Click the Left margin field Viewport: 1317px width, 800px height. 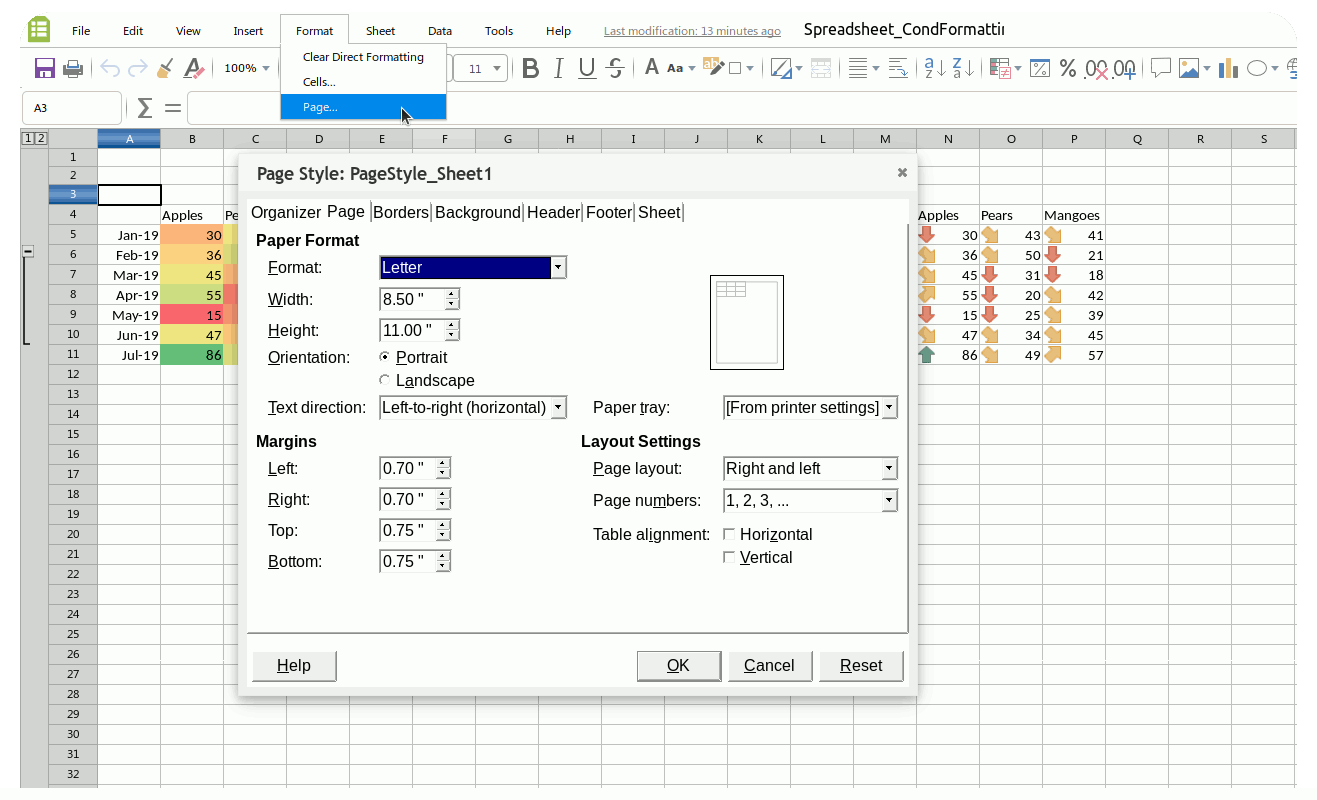408,468
